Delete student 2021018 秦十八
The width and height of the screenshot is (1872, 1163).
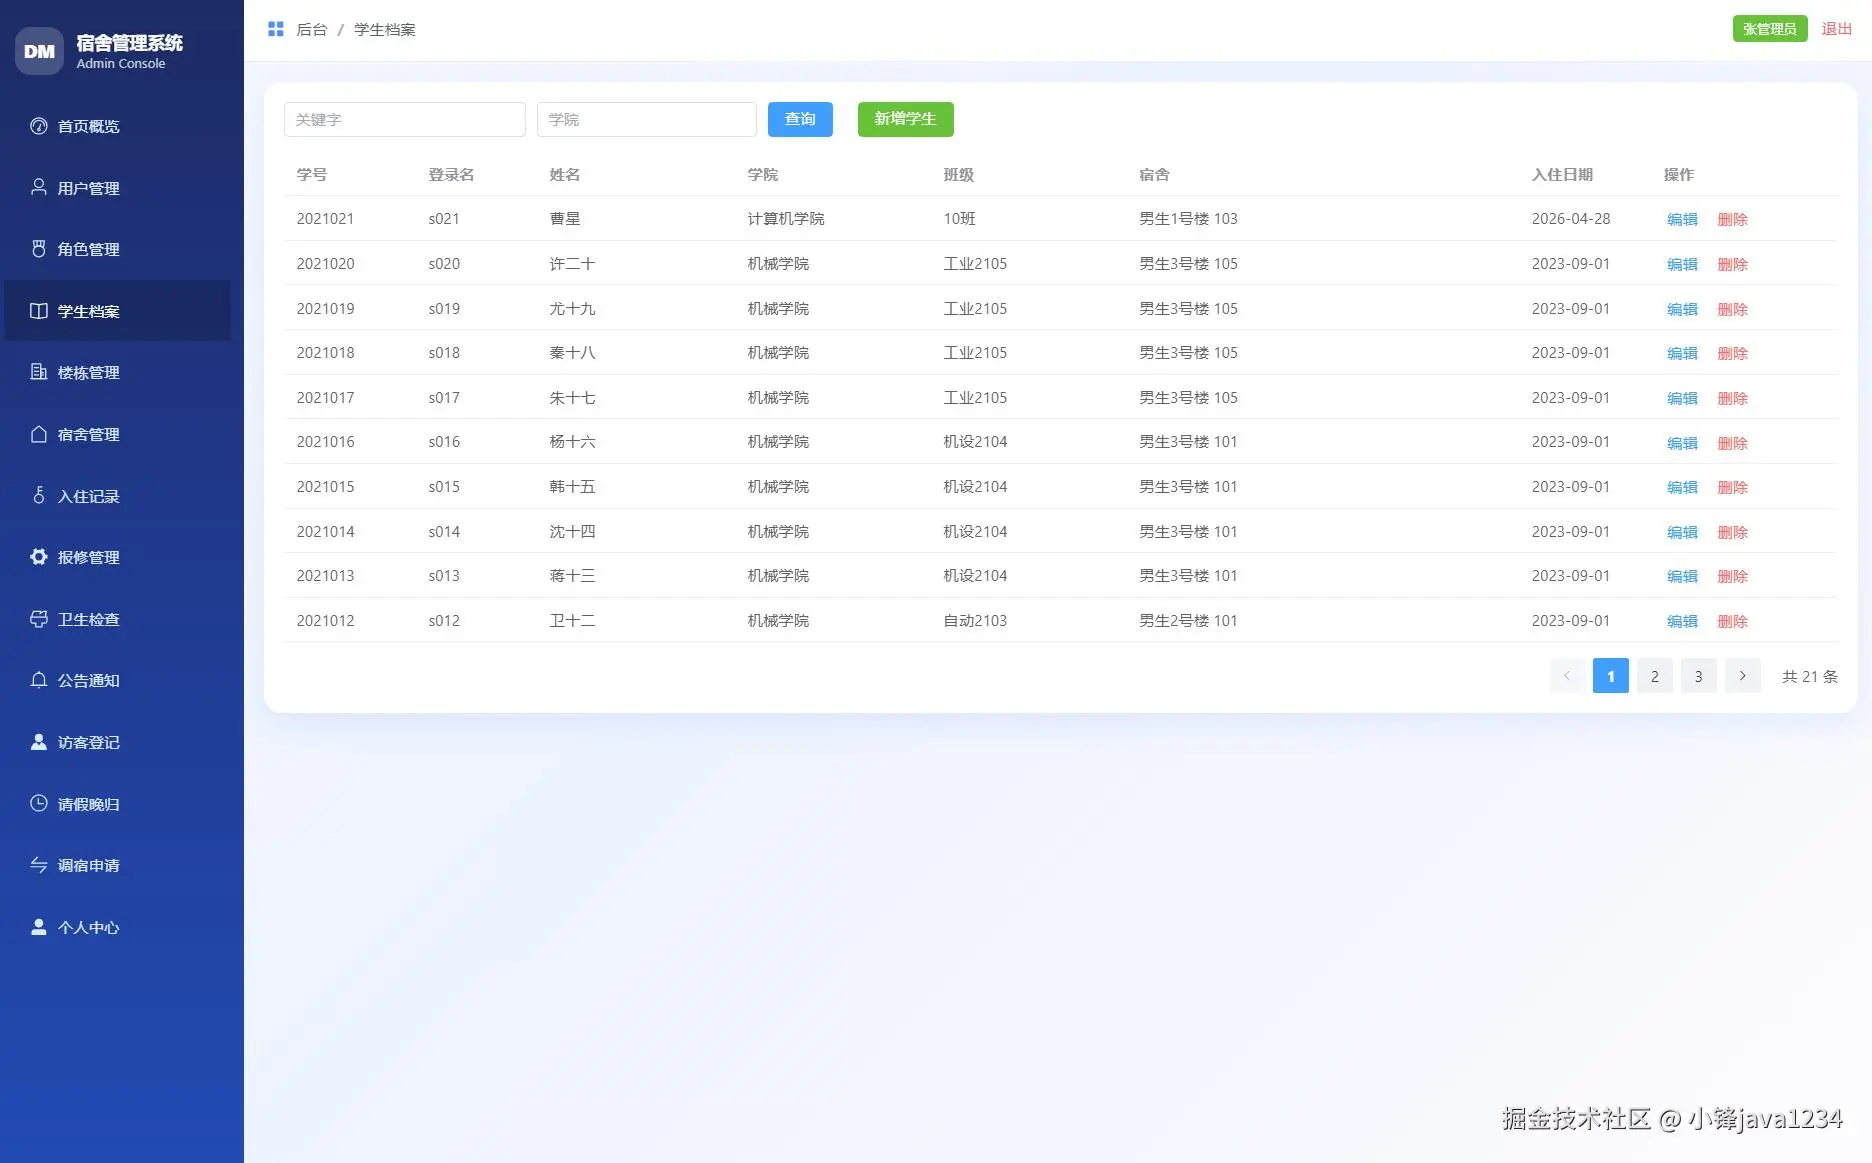click(x=1732, y=353)
